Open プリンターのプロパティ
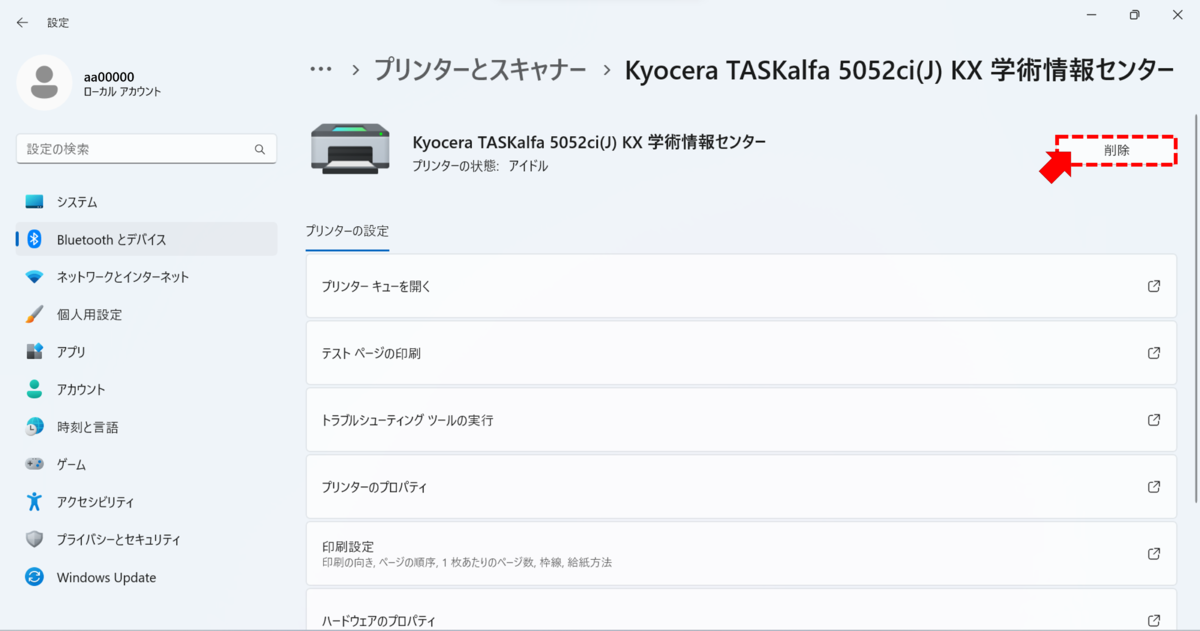The image size is (1200, 631). 741,487
